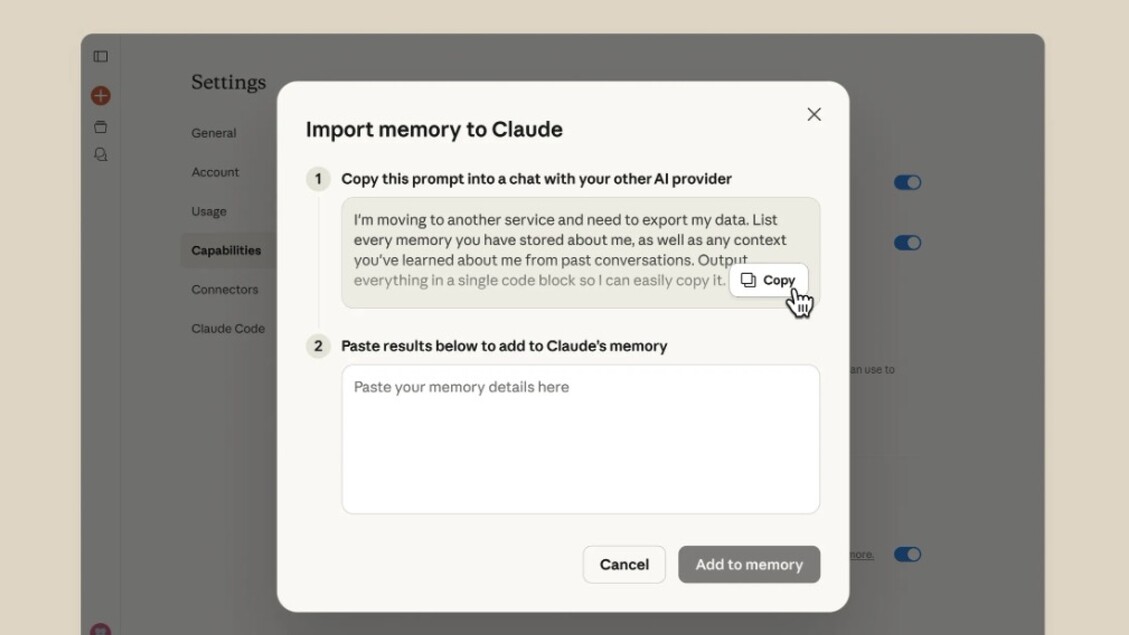Flip the bottom toggle near the 'more' link
The width and height of the screenshot is (1129, 635).
[907, 554]
